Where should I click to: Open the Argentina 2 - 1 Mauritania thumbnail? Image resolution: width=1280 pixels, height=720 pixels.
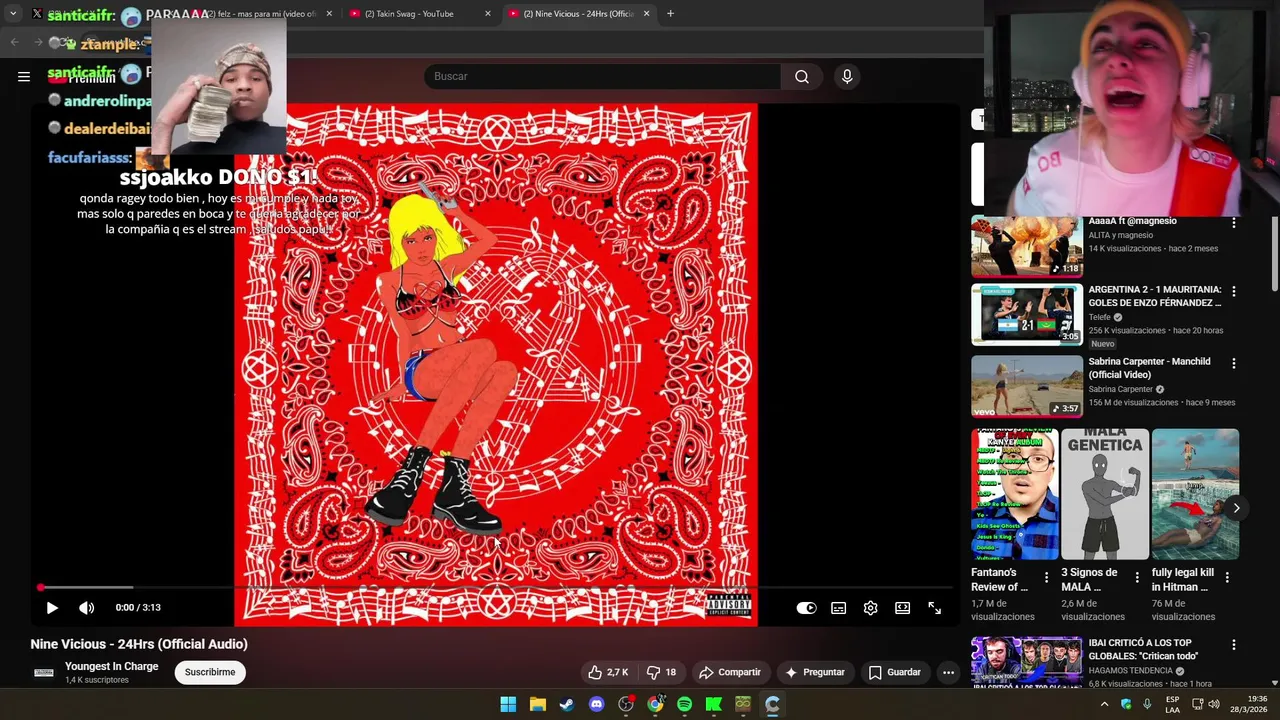coord(1027,314)
